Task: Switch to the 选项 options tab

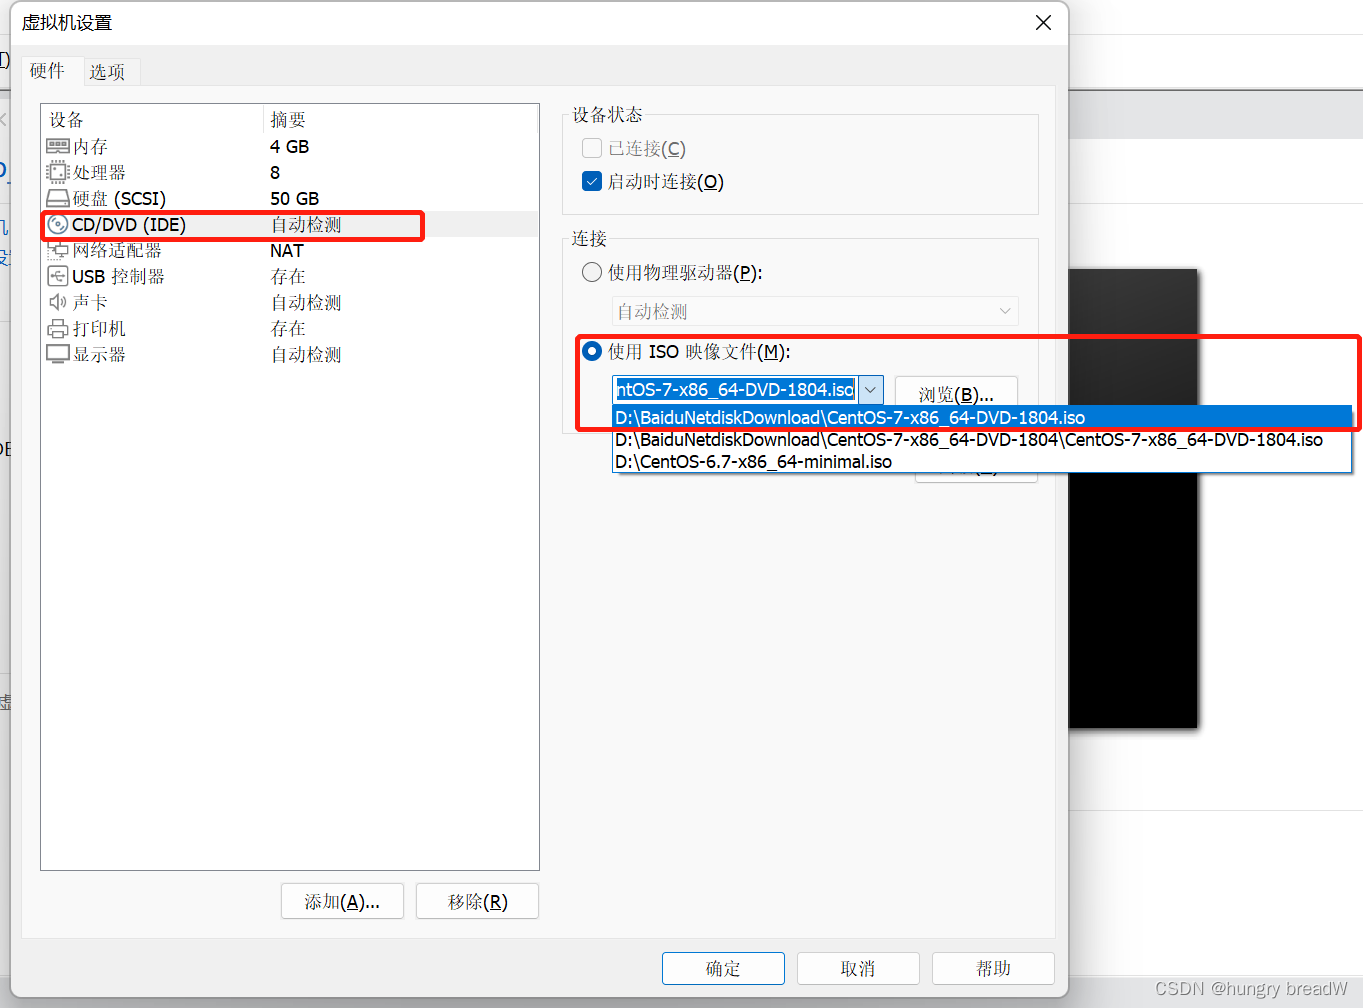Action: (x=107, y=71)
